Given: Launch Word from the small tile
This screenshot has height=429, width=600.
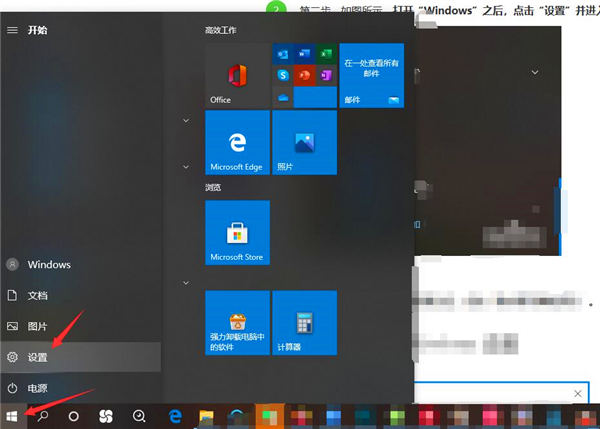Looking at the screenshot, I should [x=303, y=53].
